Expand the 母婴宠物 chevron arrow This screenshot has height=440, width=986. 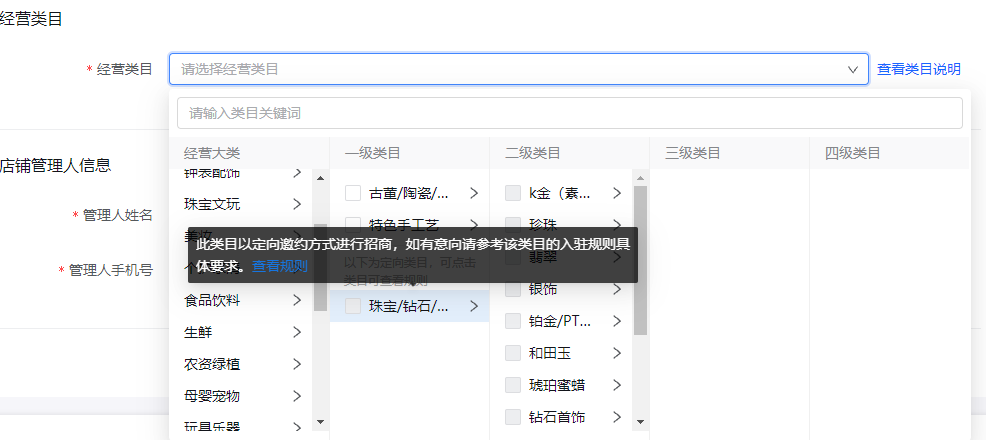coord(297,396)
